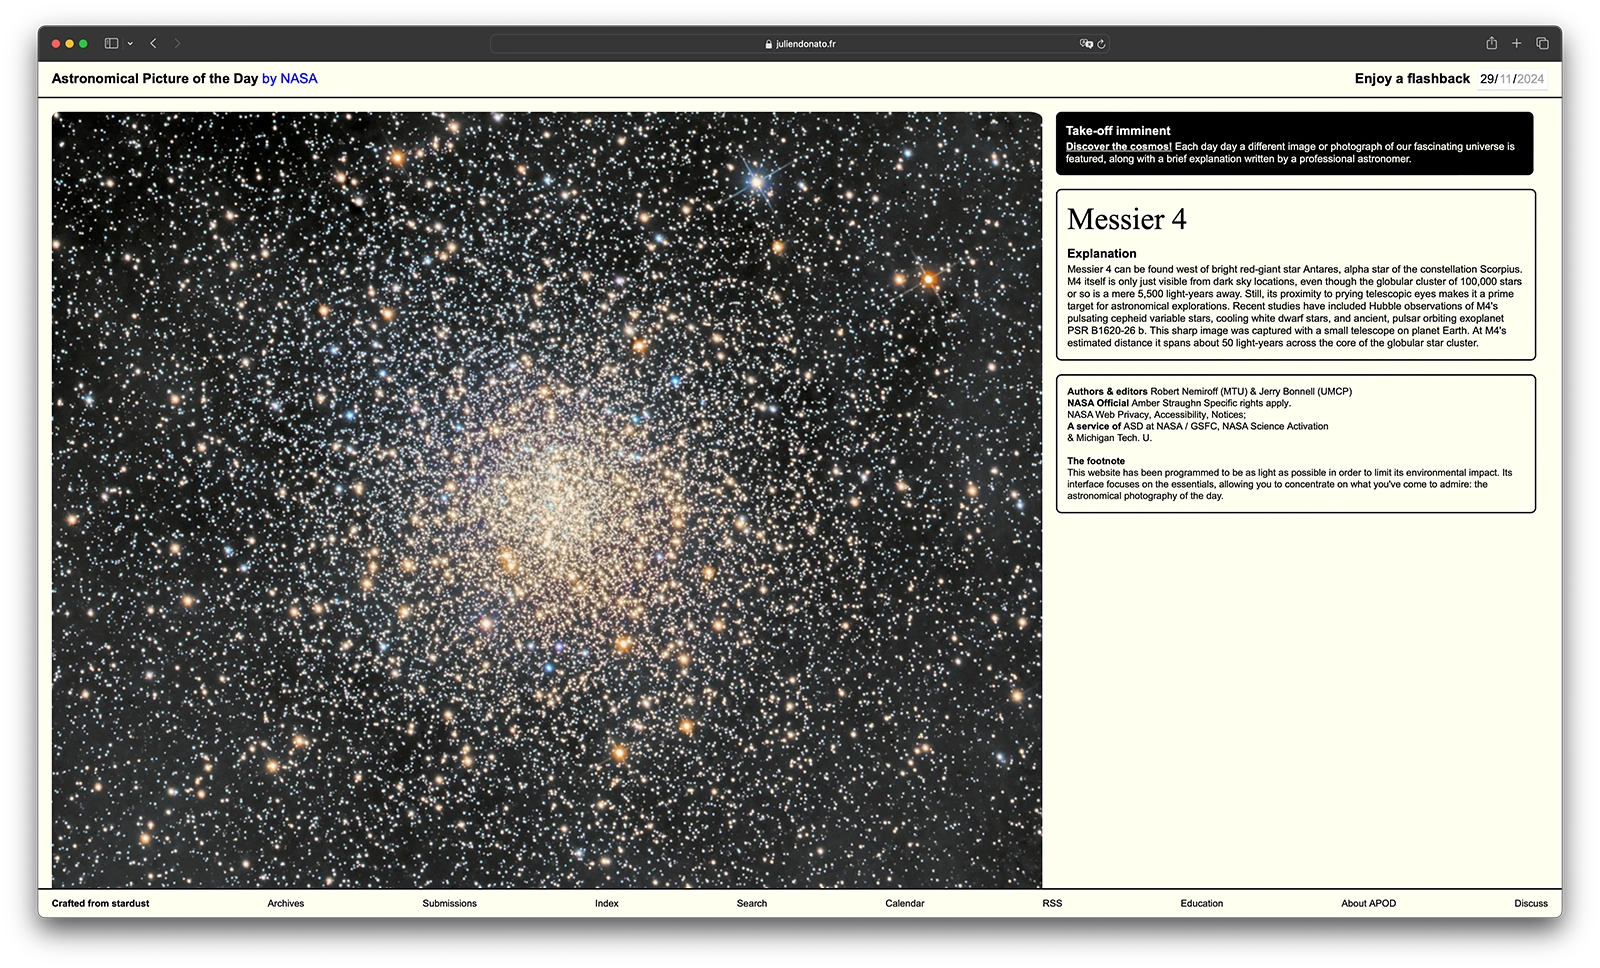Open 'Submissions' in footer menu
Screen dimensions: 1600x968
coord(450,903)
